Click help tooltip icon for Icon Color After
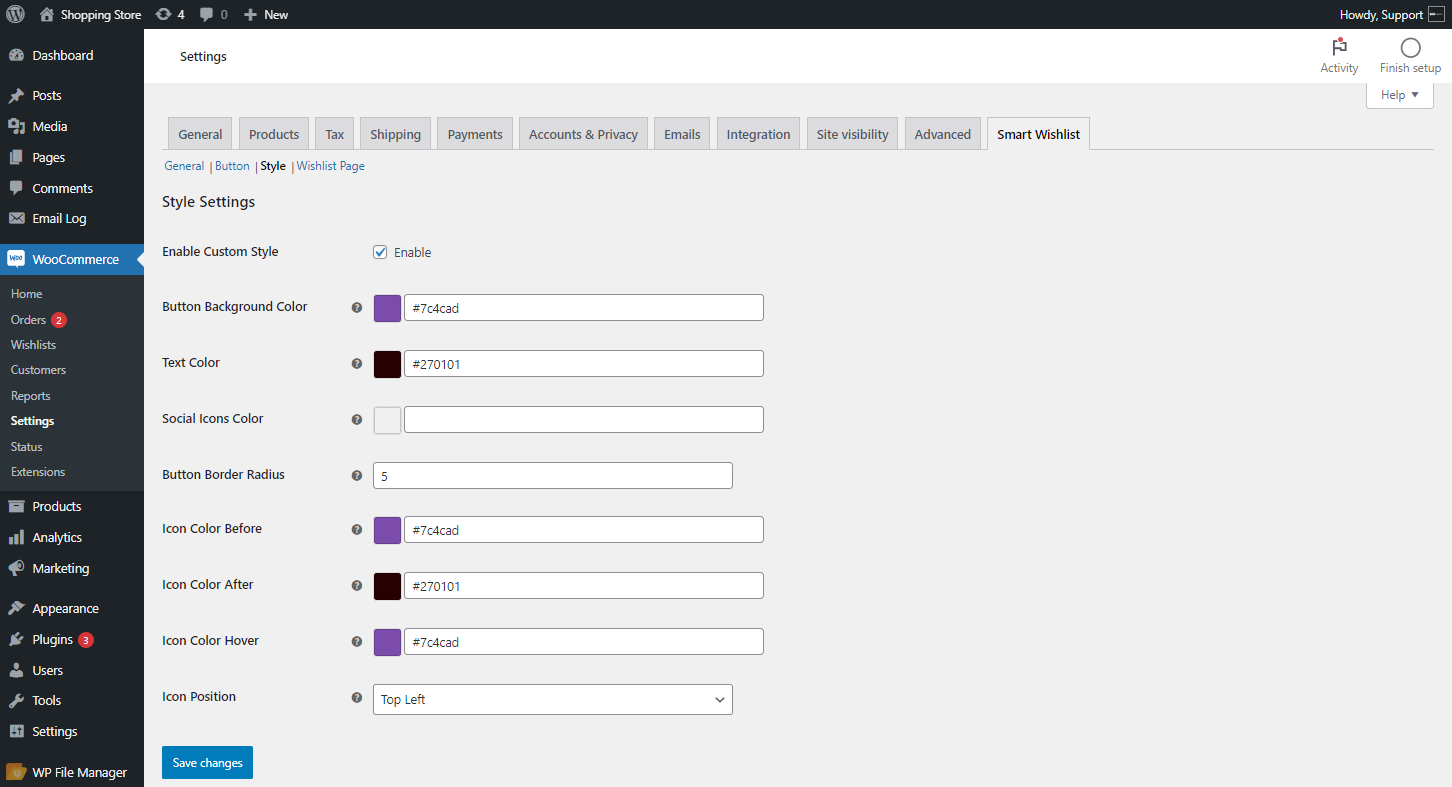 pos(357,586)
